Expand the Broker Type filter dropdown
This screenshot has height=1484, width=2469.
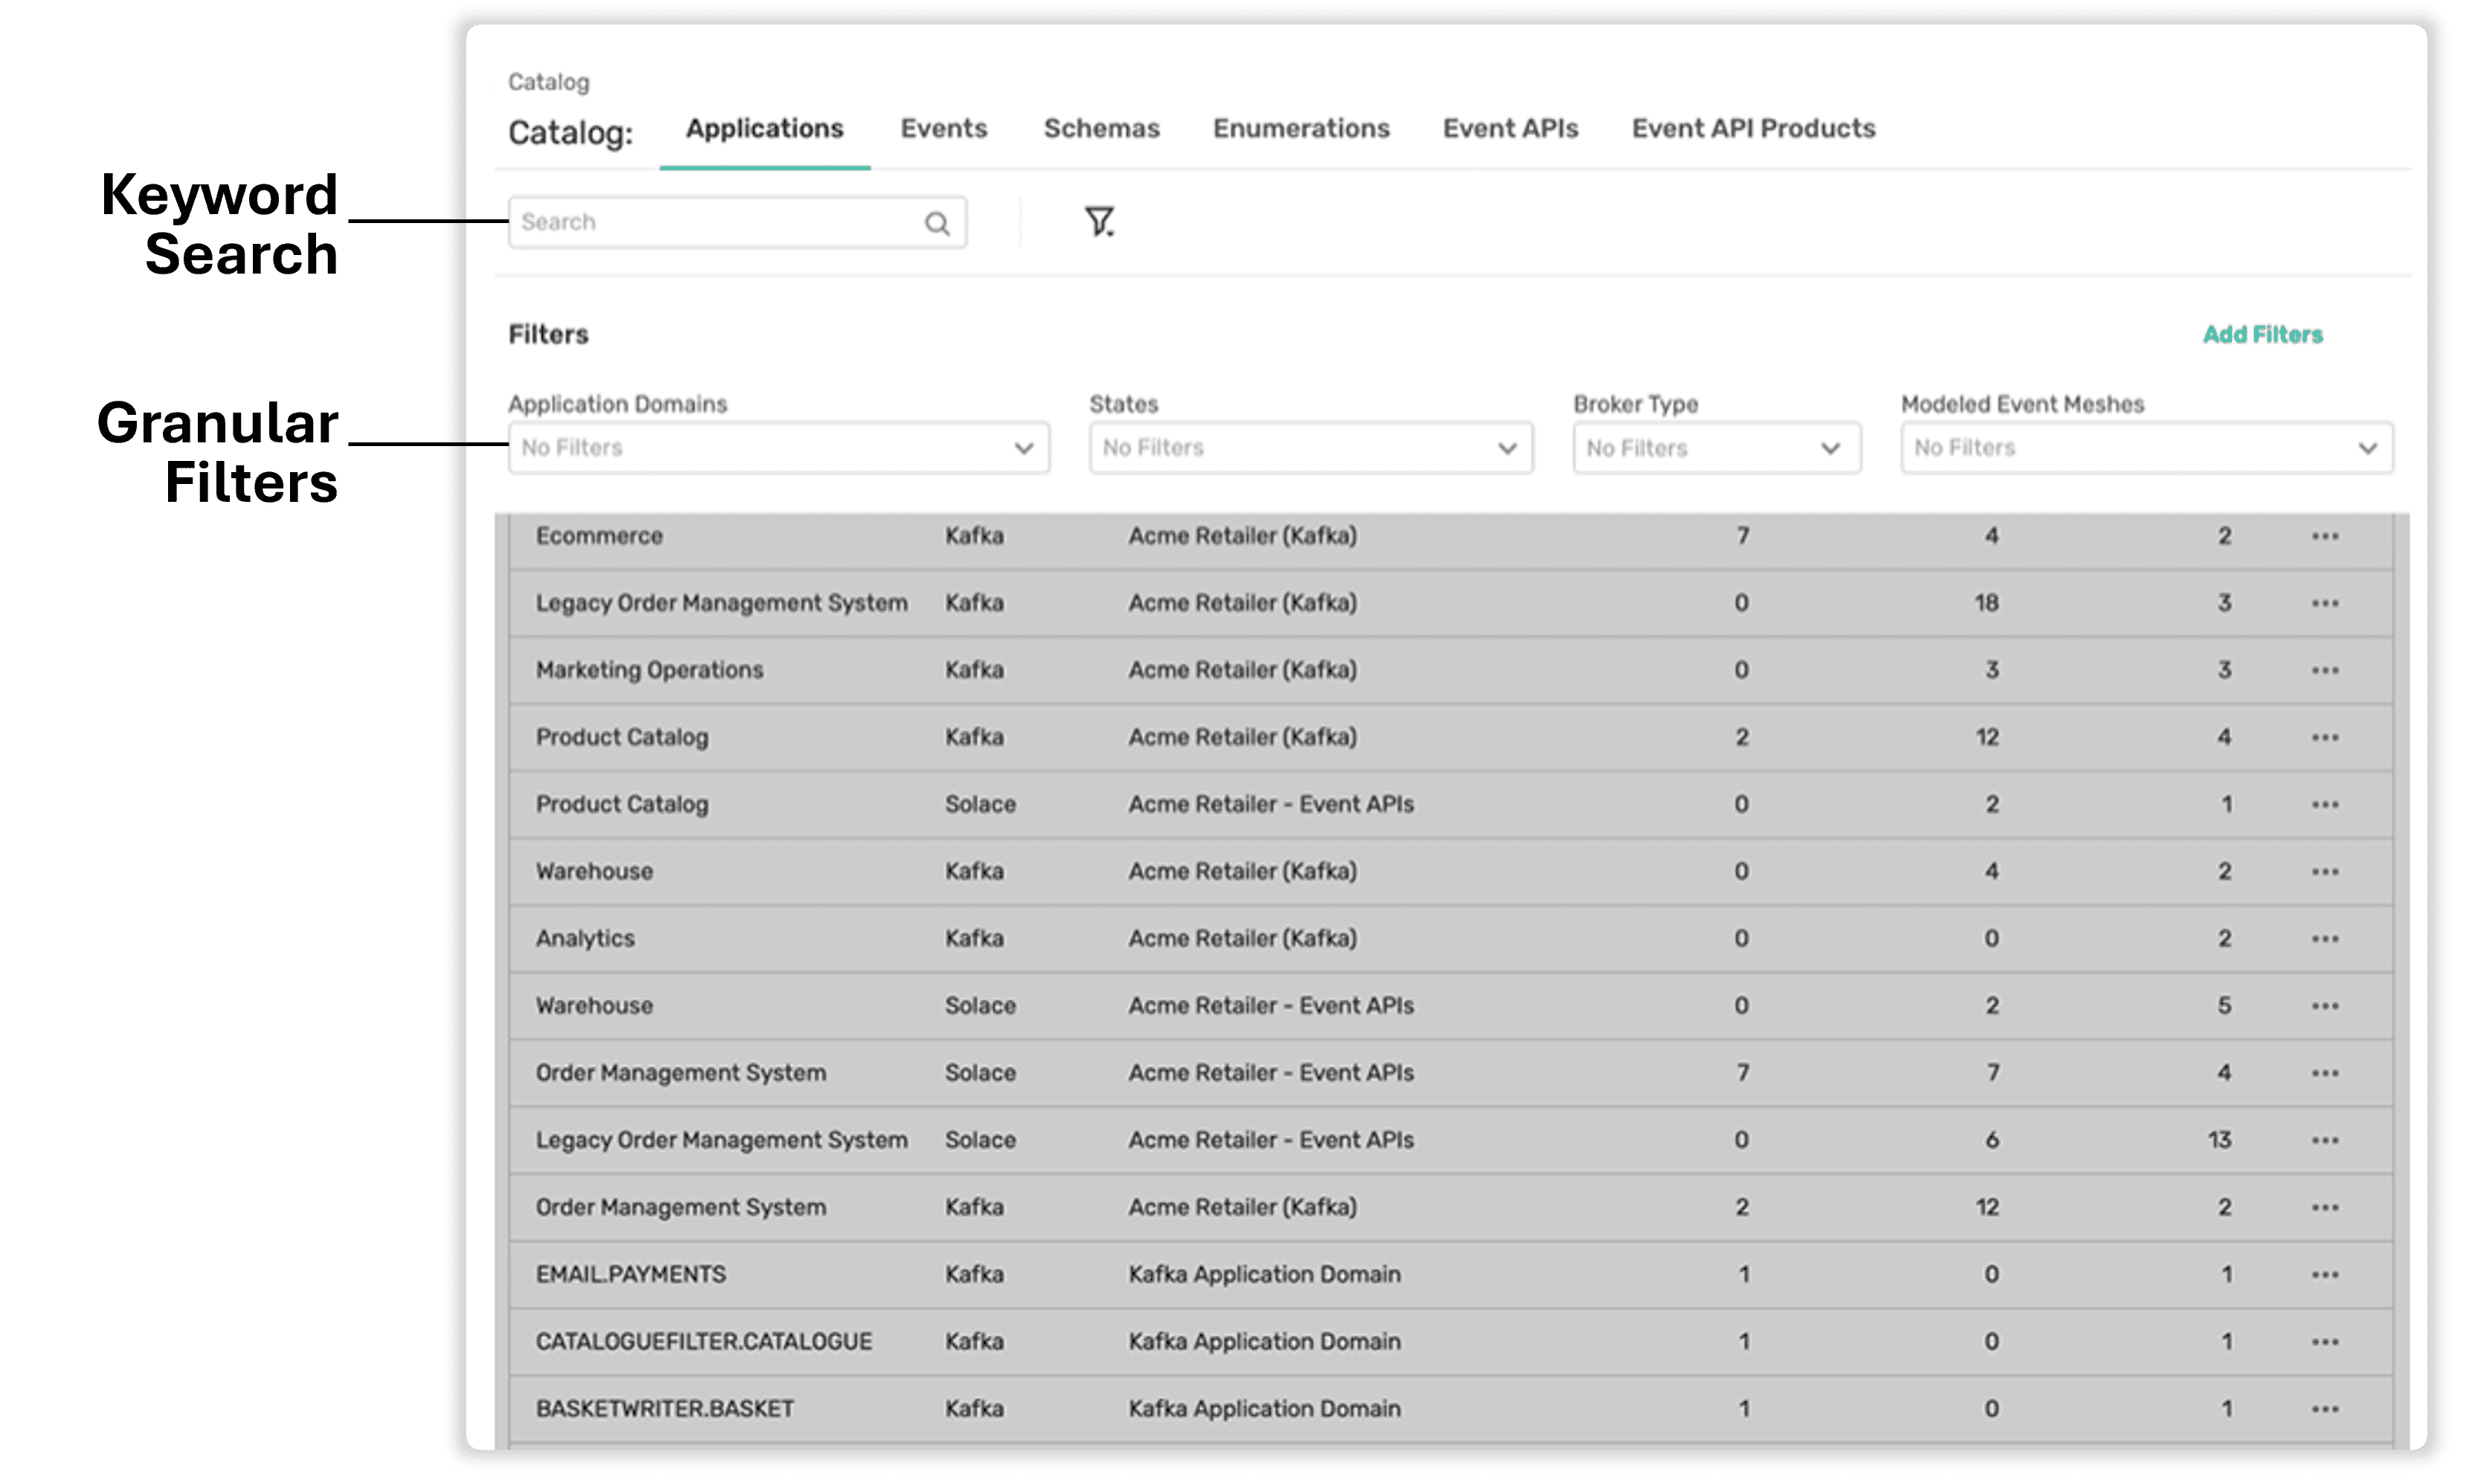coord(1716,448)
